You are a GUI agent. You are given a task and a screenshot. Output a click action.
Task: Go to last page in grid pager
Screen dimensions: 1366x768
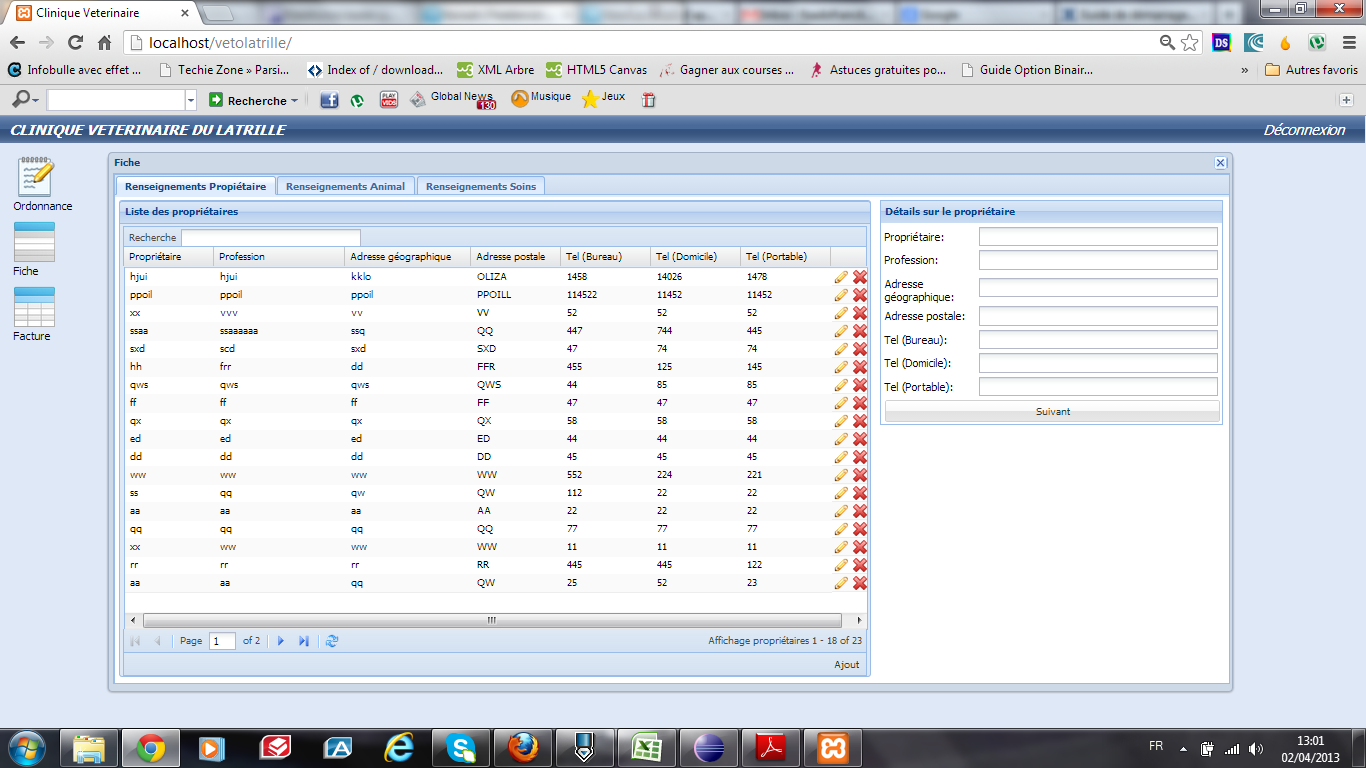[x=304, y=641]
